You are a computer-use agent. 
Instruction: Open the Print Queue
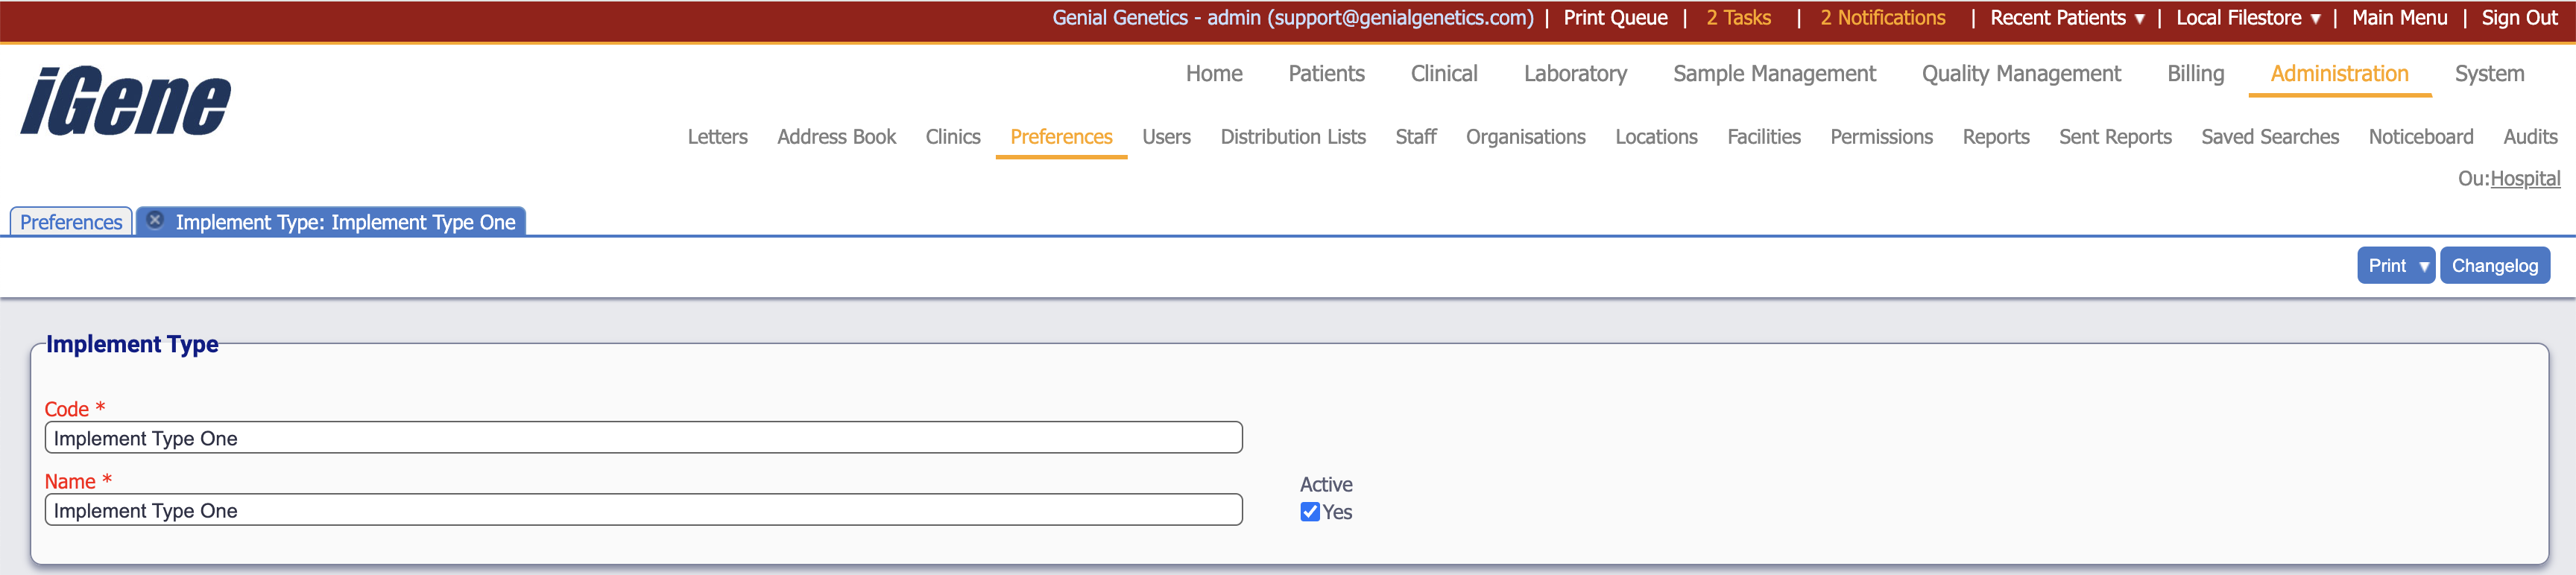pyautogui.click(x=1614, y=18)
